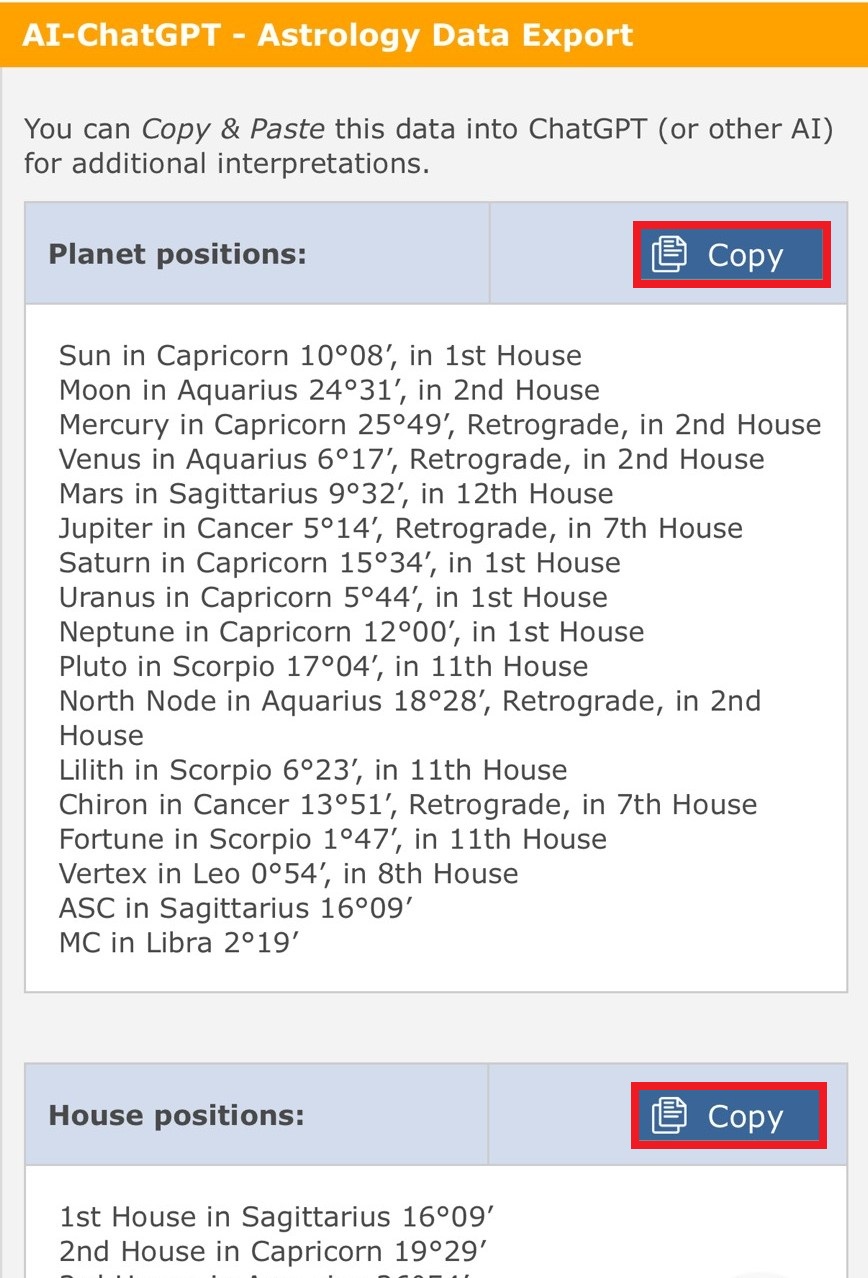Click the 1st House in Sagittarius line
Viewport: 868px width, 1278px height.
coord(277,1217)
